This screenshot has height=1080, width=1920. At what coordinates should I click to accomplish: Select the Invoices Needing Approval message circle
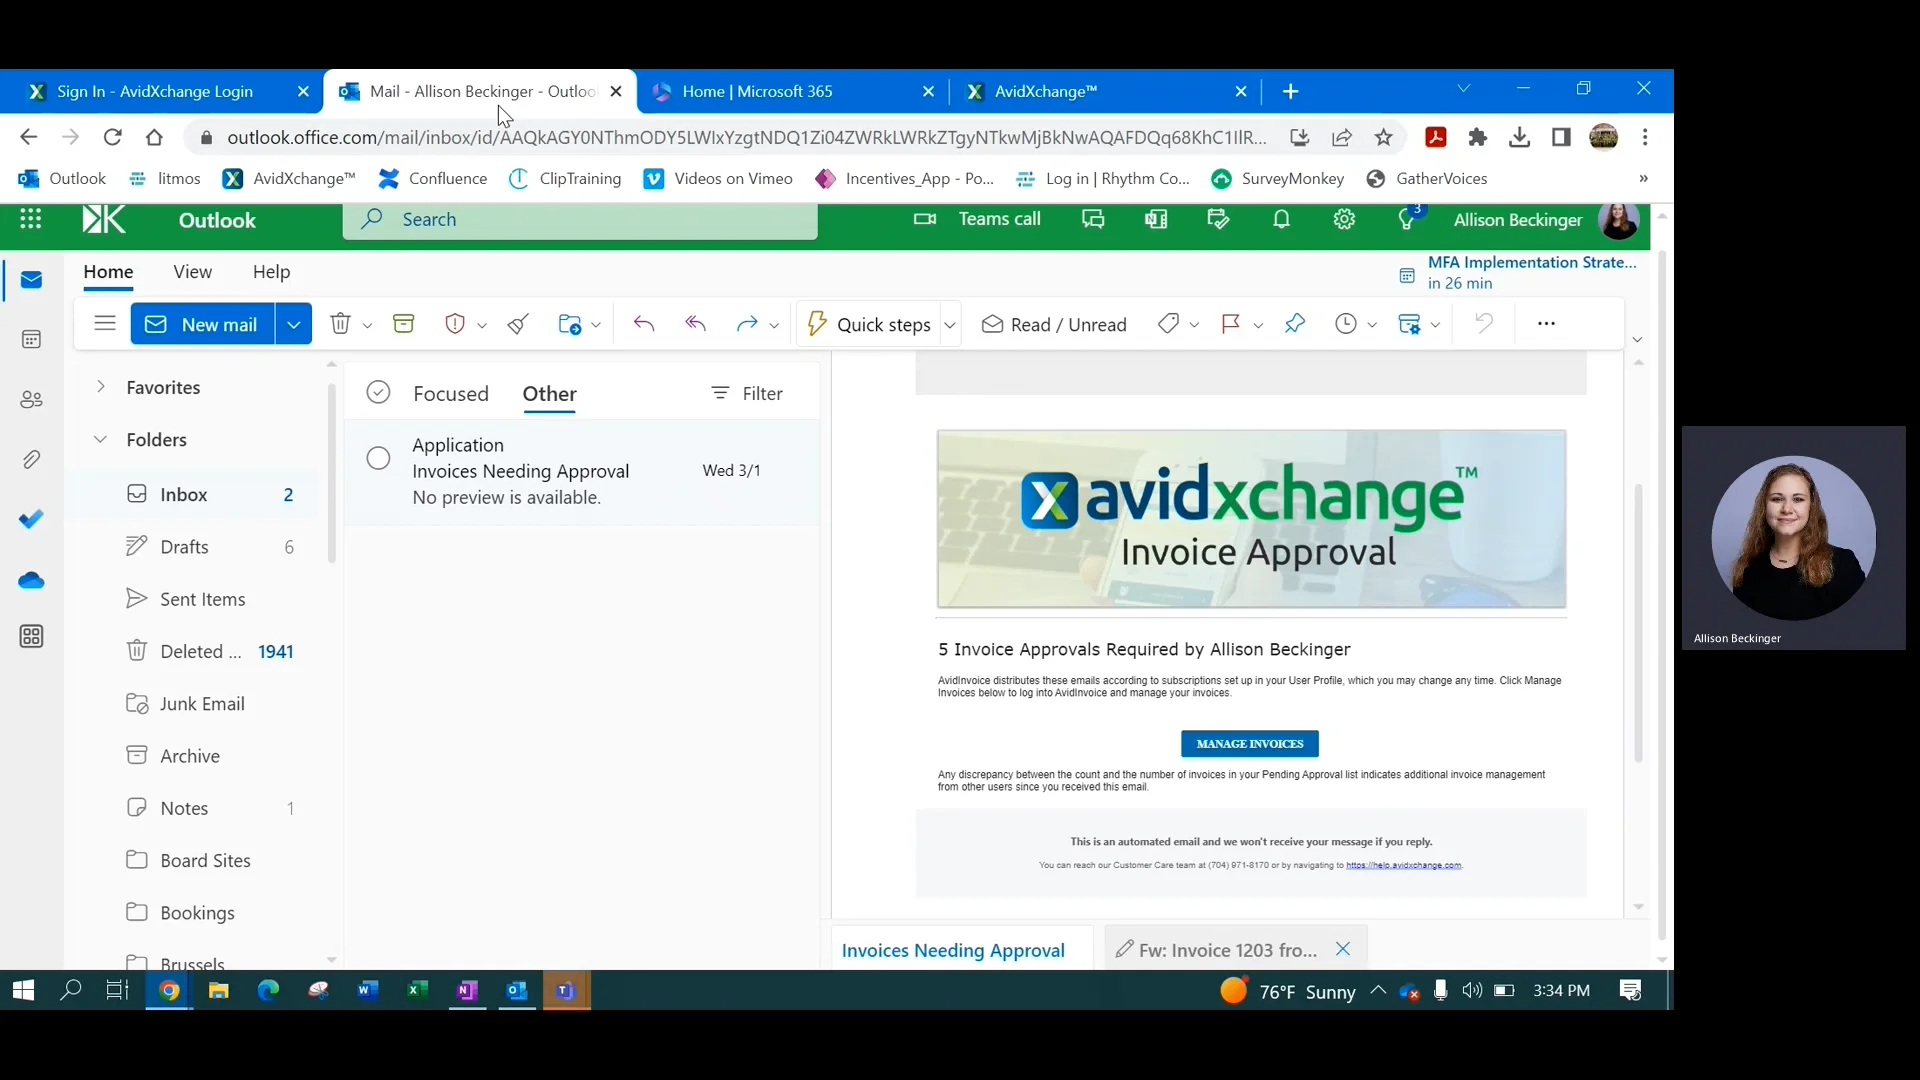378,458
